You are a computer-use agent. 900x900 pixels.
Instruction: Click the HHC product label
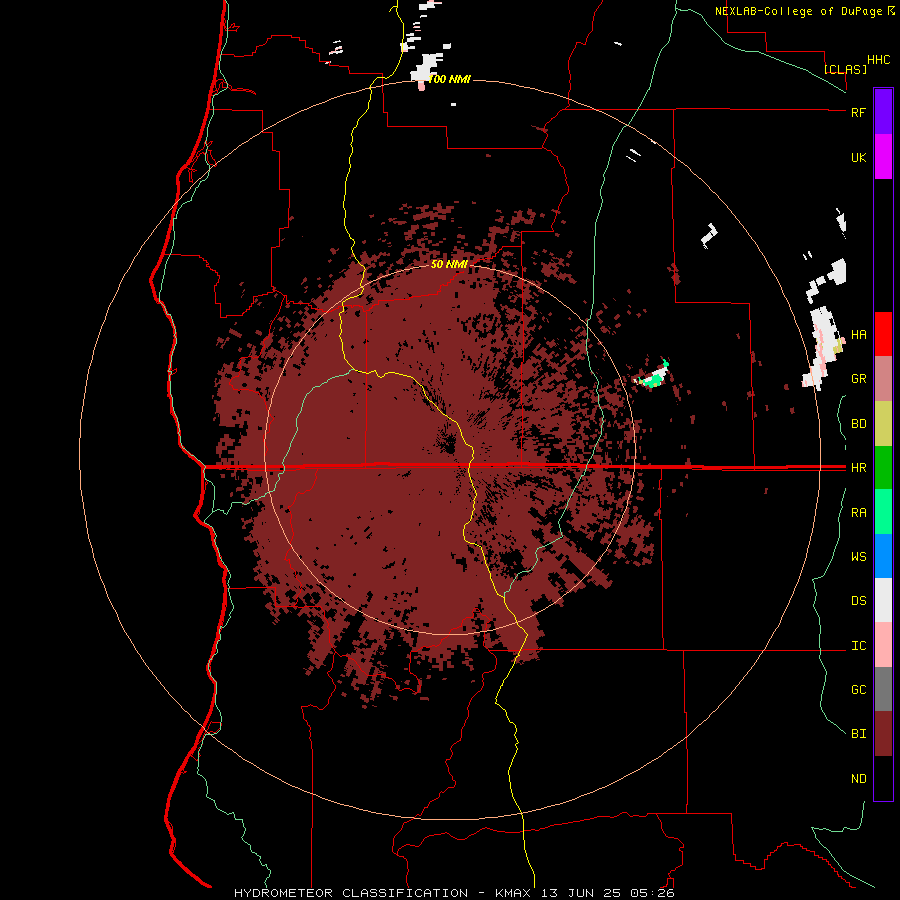click(x=879, y=60)
